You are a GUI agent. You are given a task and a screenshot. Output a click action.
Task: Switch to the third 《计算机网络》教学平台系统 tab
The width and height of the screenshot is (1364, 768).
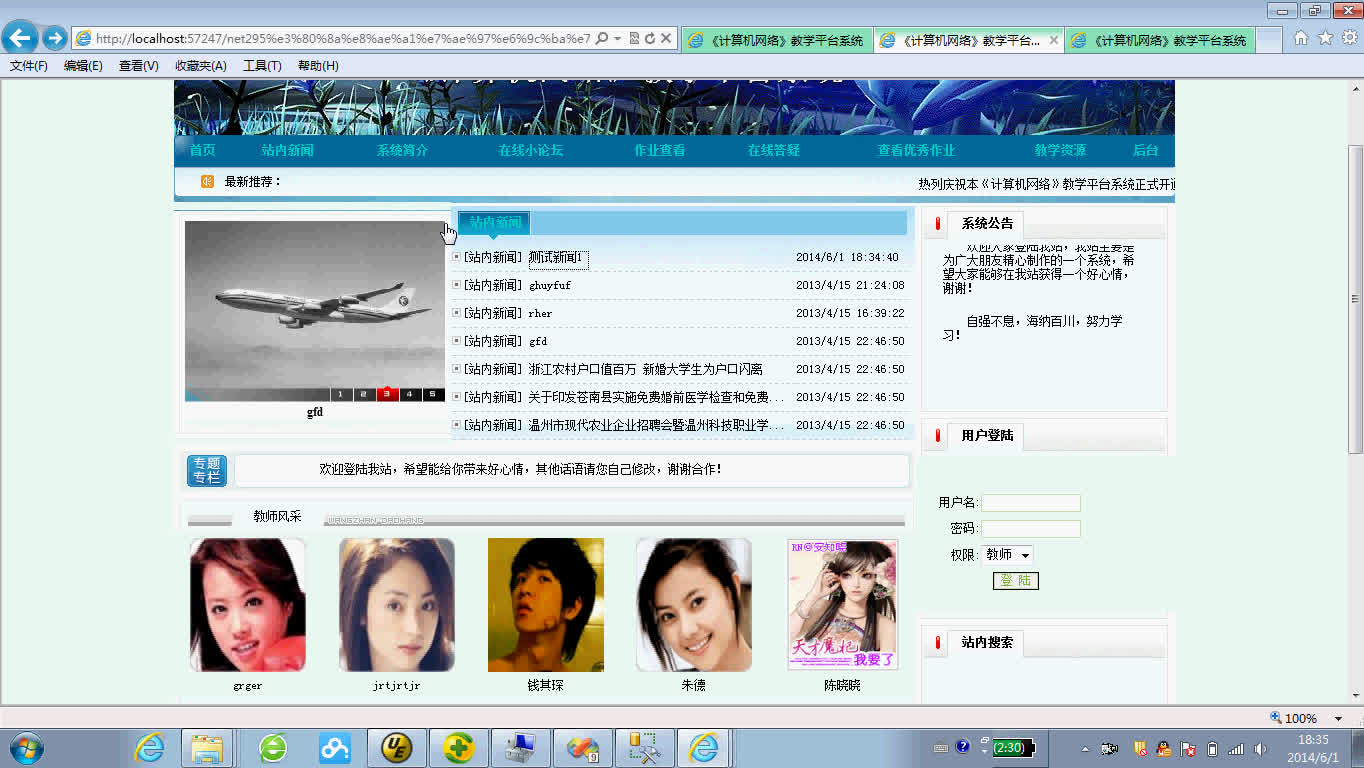[1160, 41]
